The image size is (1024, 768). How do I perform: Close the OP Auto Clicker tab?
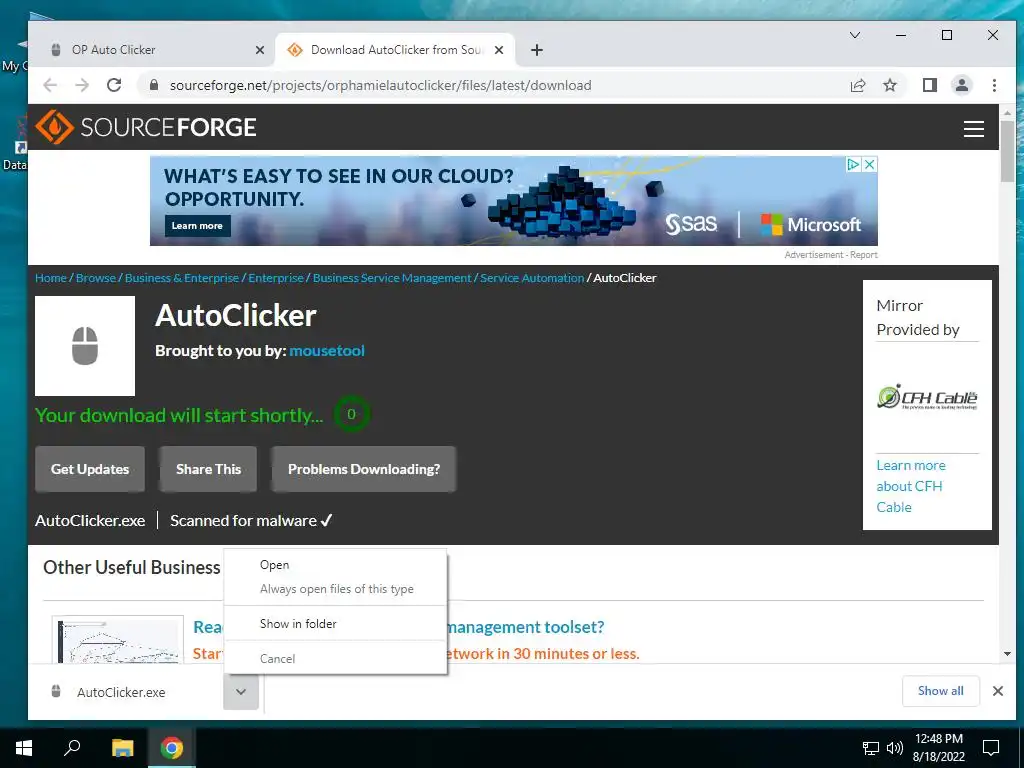260,50
